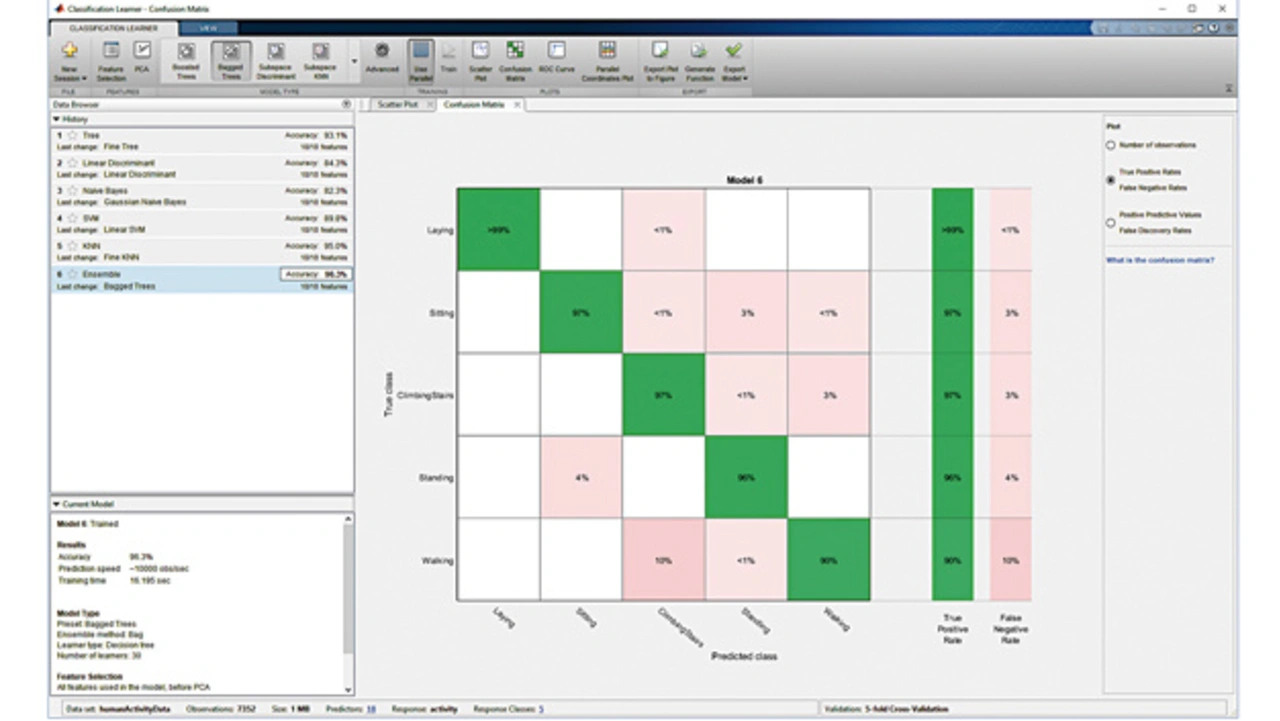Open the Advanced options gear

click(381, 58)
